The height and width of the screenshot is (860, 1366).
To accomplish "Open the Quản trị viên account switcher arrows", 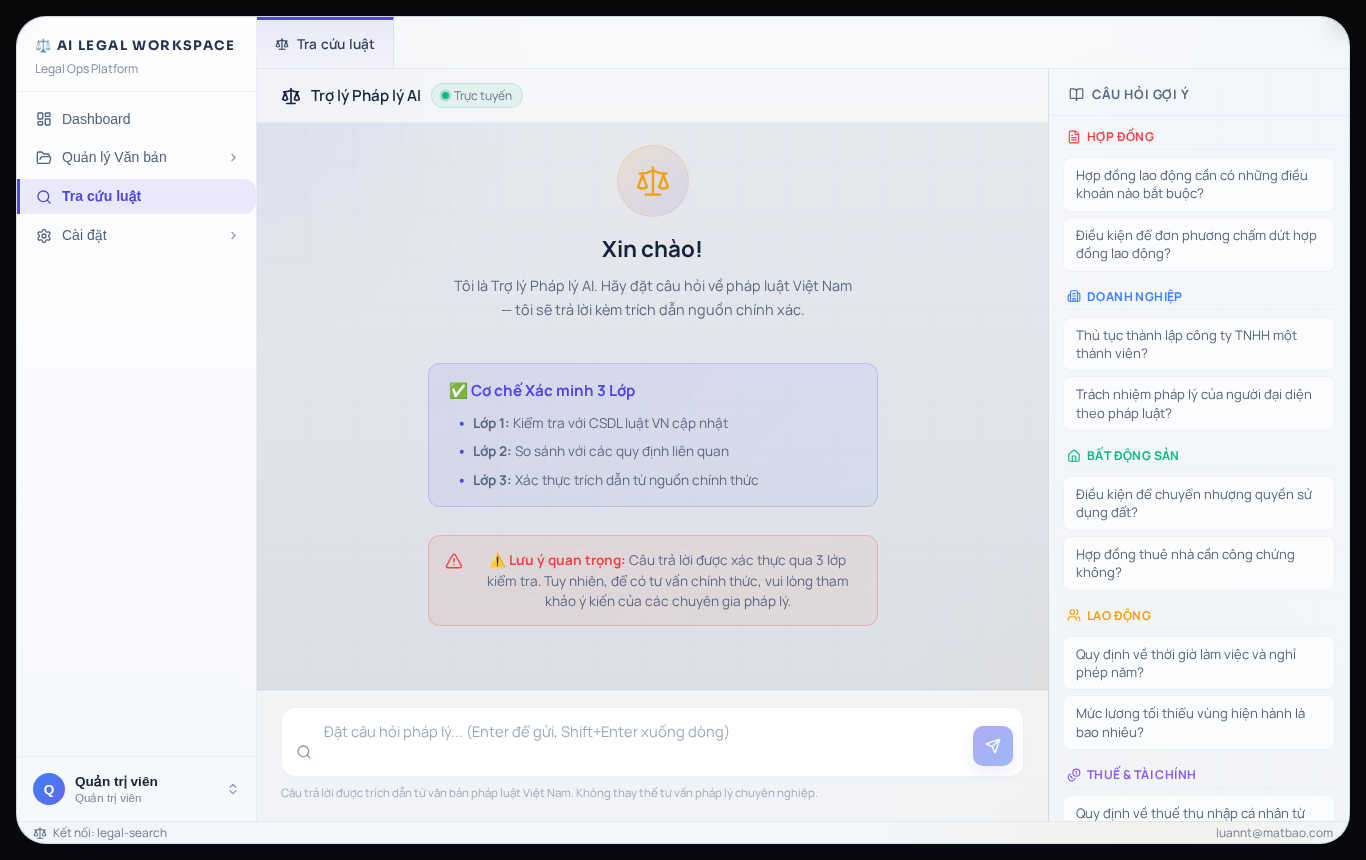I will 233,789.
